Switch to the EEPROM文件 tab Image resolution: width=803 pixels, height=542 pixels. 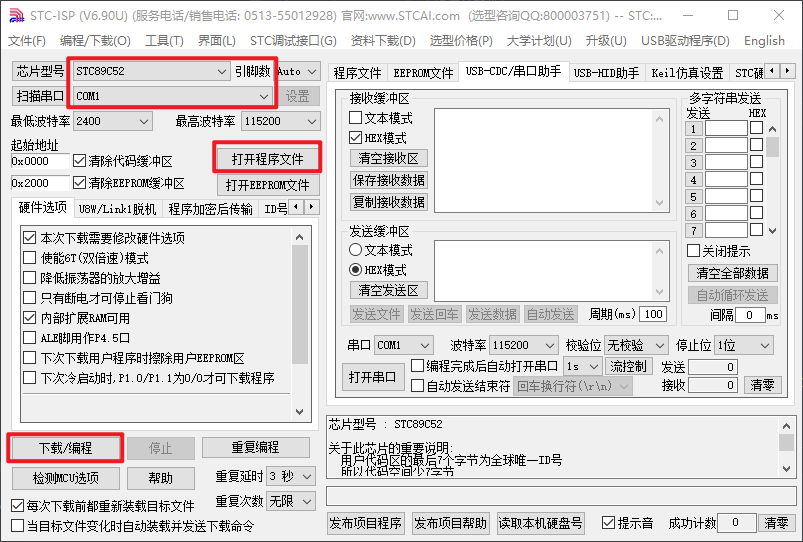point(423,73)
